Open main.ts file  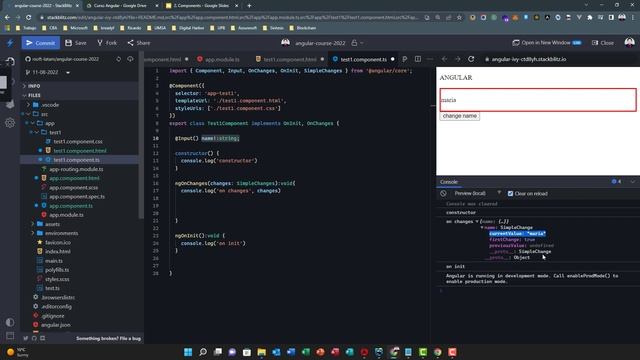coord(53,261)
